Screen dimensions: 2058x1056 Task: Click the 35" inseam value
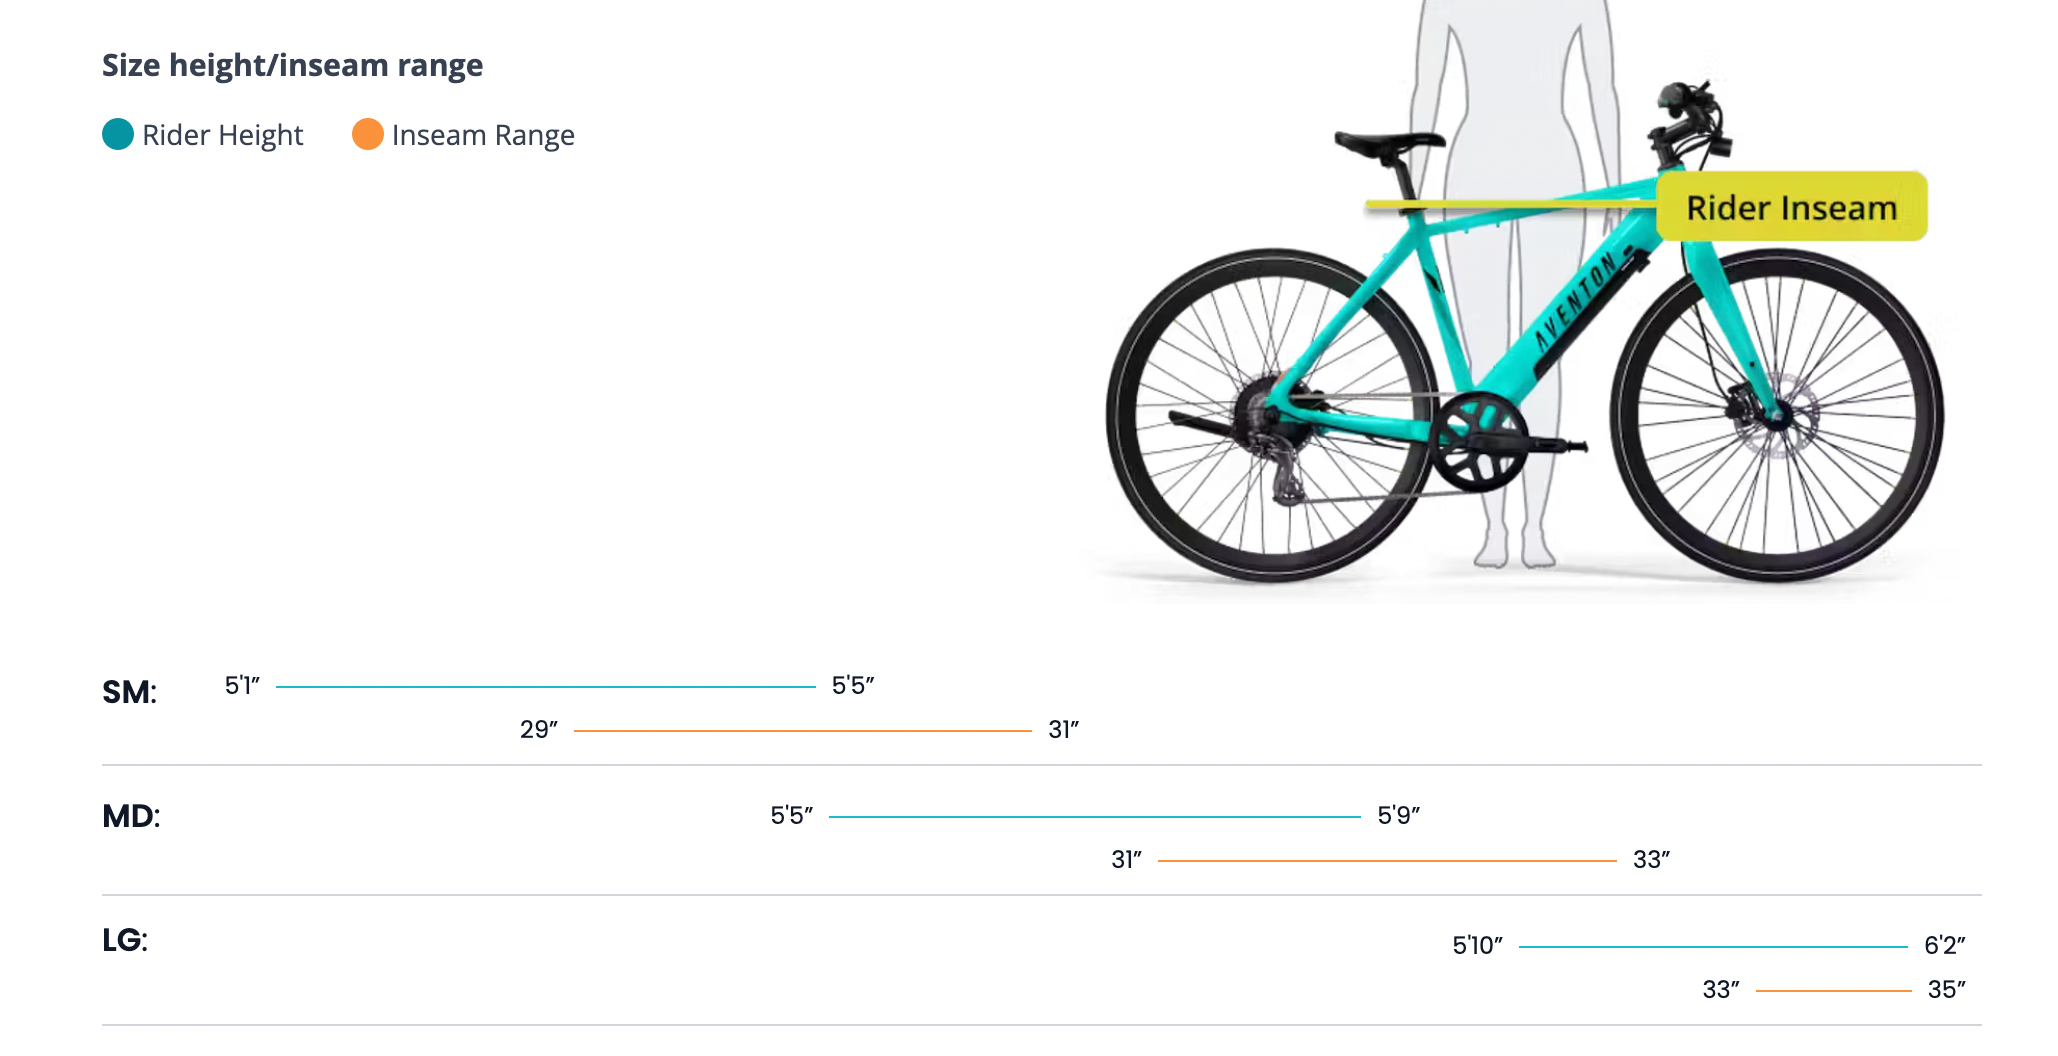click(1946, 989)
